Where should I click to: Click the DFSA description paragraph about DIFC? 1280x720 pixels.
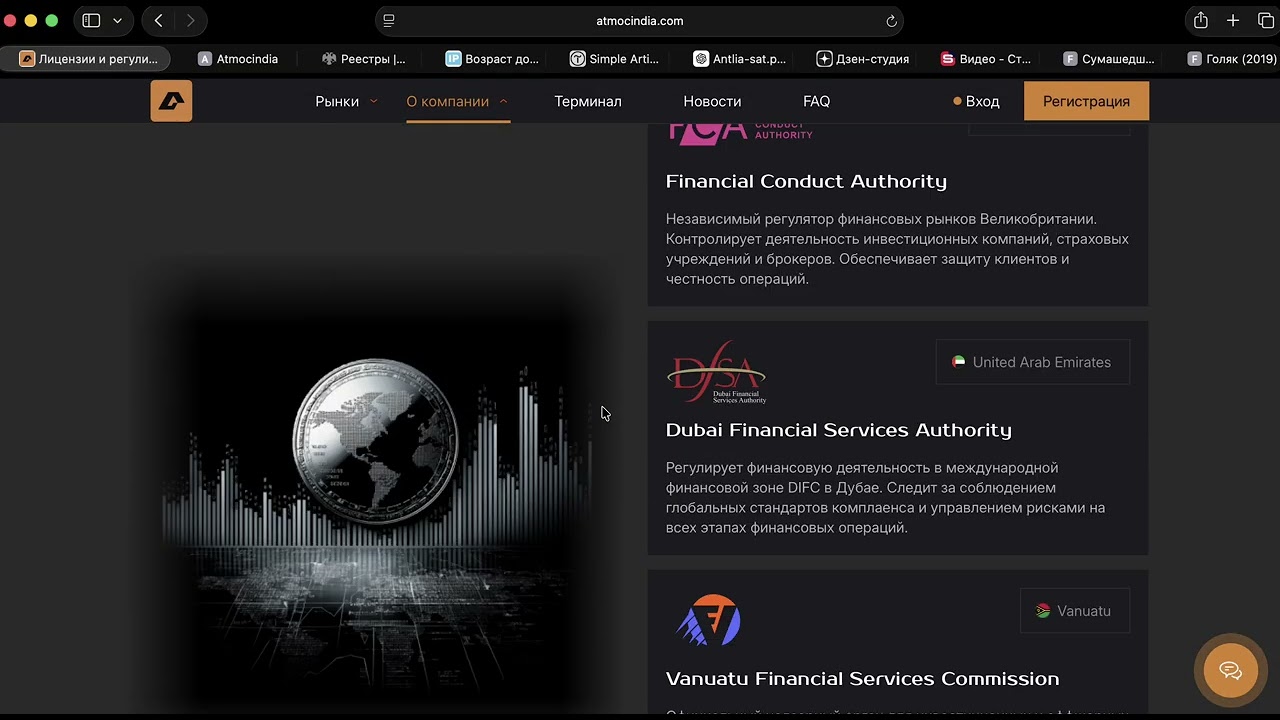click(x=885, y=498)
